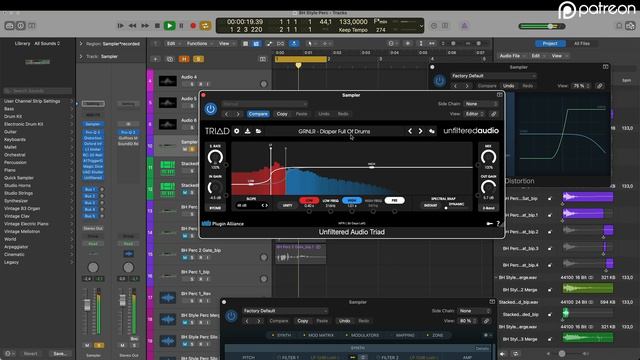Expand the Track Sampler disclosure
The width and height of the screenshot is (640, 360).
point(81,56)
